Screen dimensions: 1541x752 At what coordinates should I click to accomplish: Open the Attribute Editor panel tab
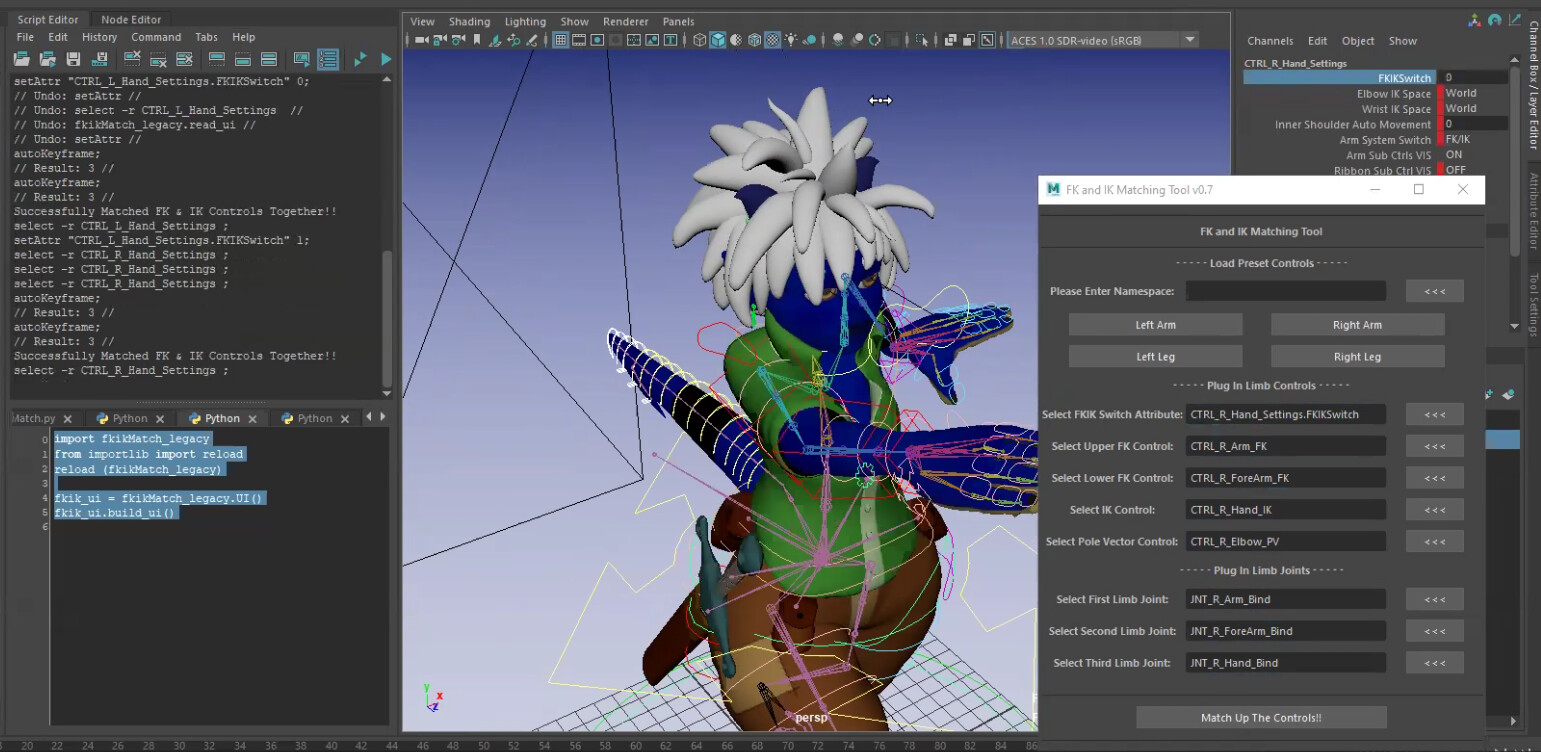pyautogui.click(x=1534, y=217)
